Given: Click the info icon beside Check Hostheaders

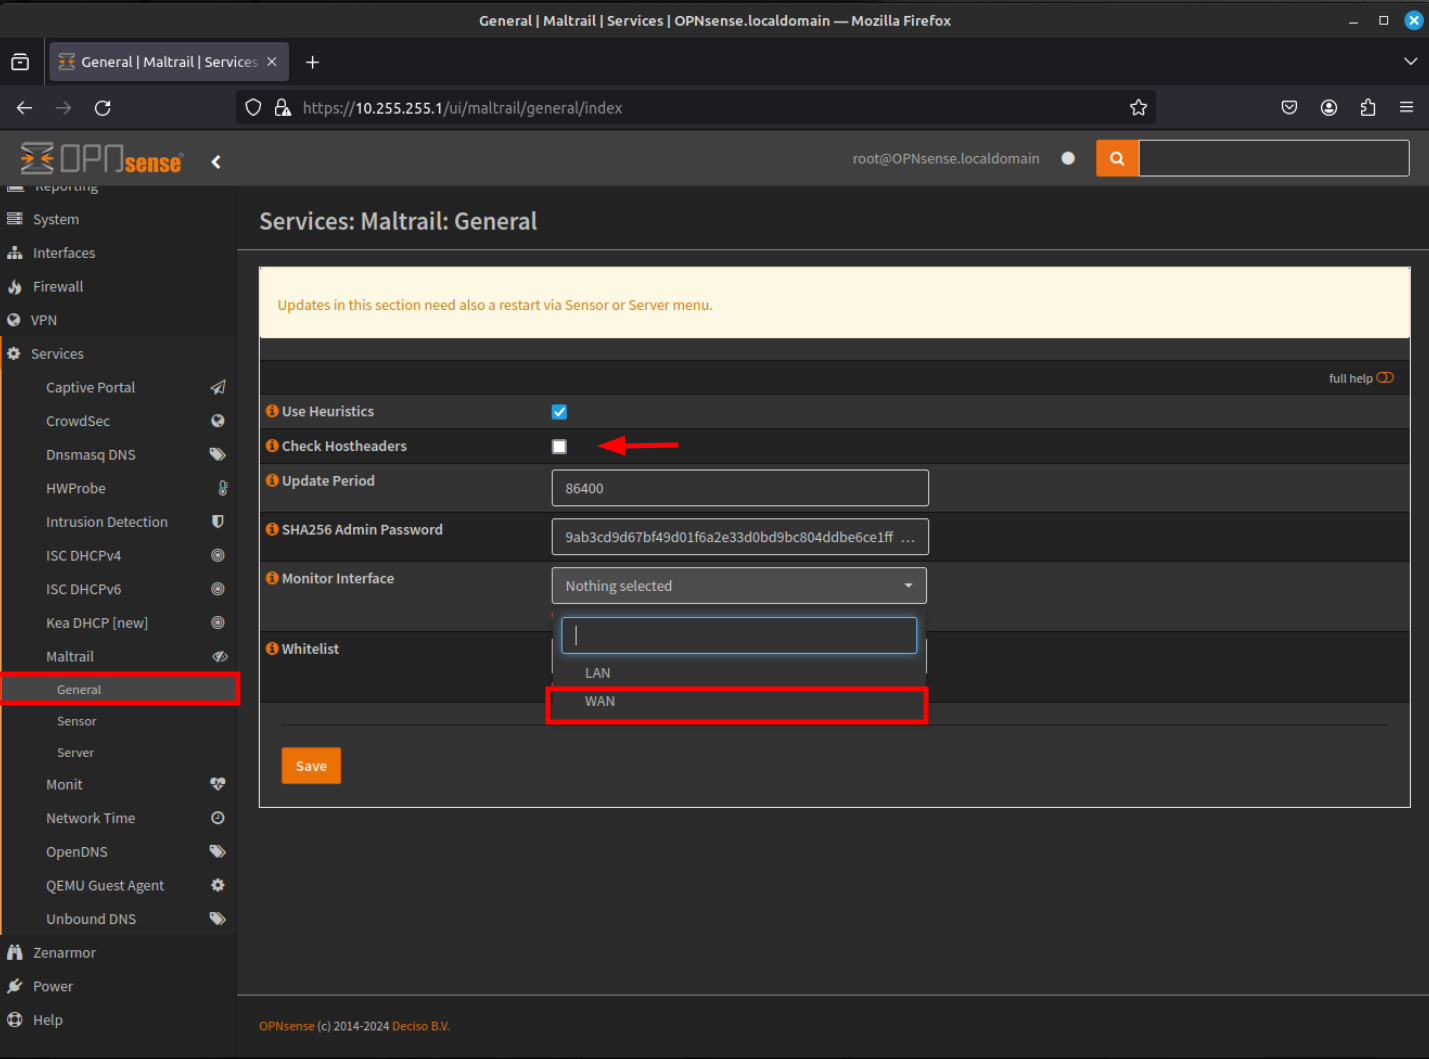Looking at the screenshot, I should click(x=272, y=446).
